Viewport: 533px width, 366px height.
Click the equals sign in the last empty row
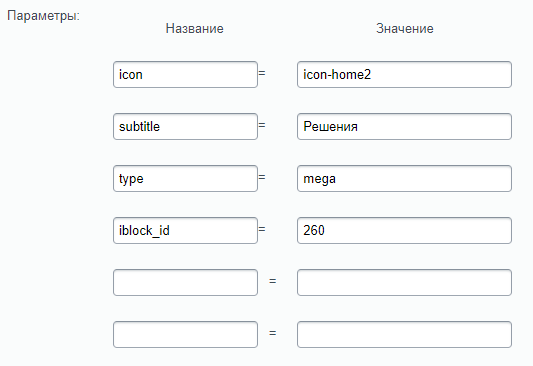(x=273, y=333)
